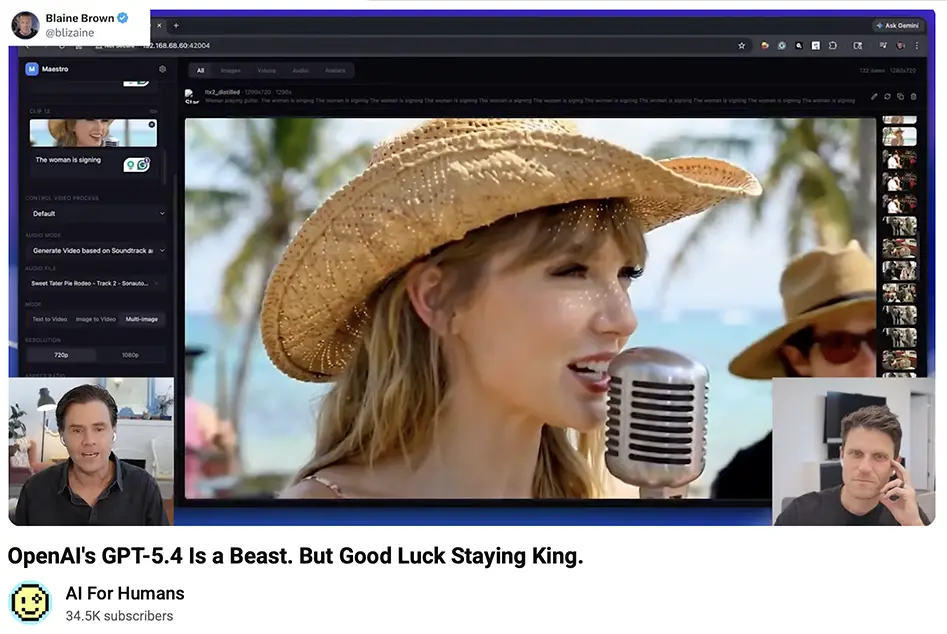Switch to the Audio filter tab
Image resolution: width=947 pixels, height=634 pixels.
coord(300,70)
